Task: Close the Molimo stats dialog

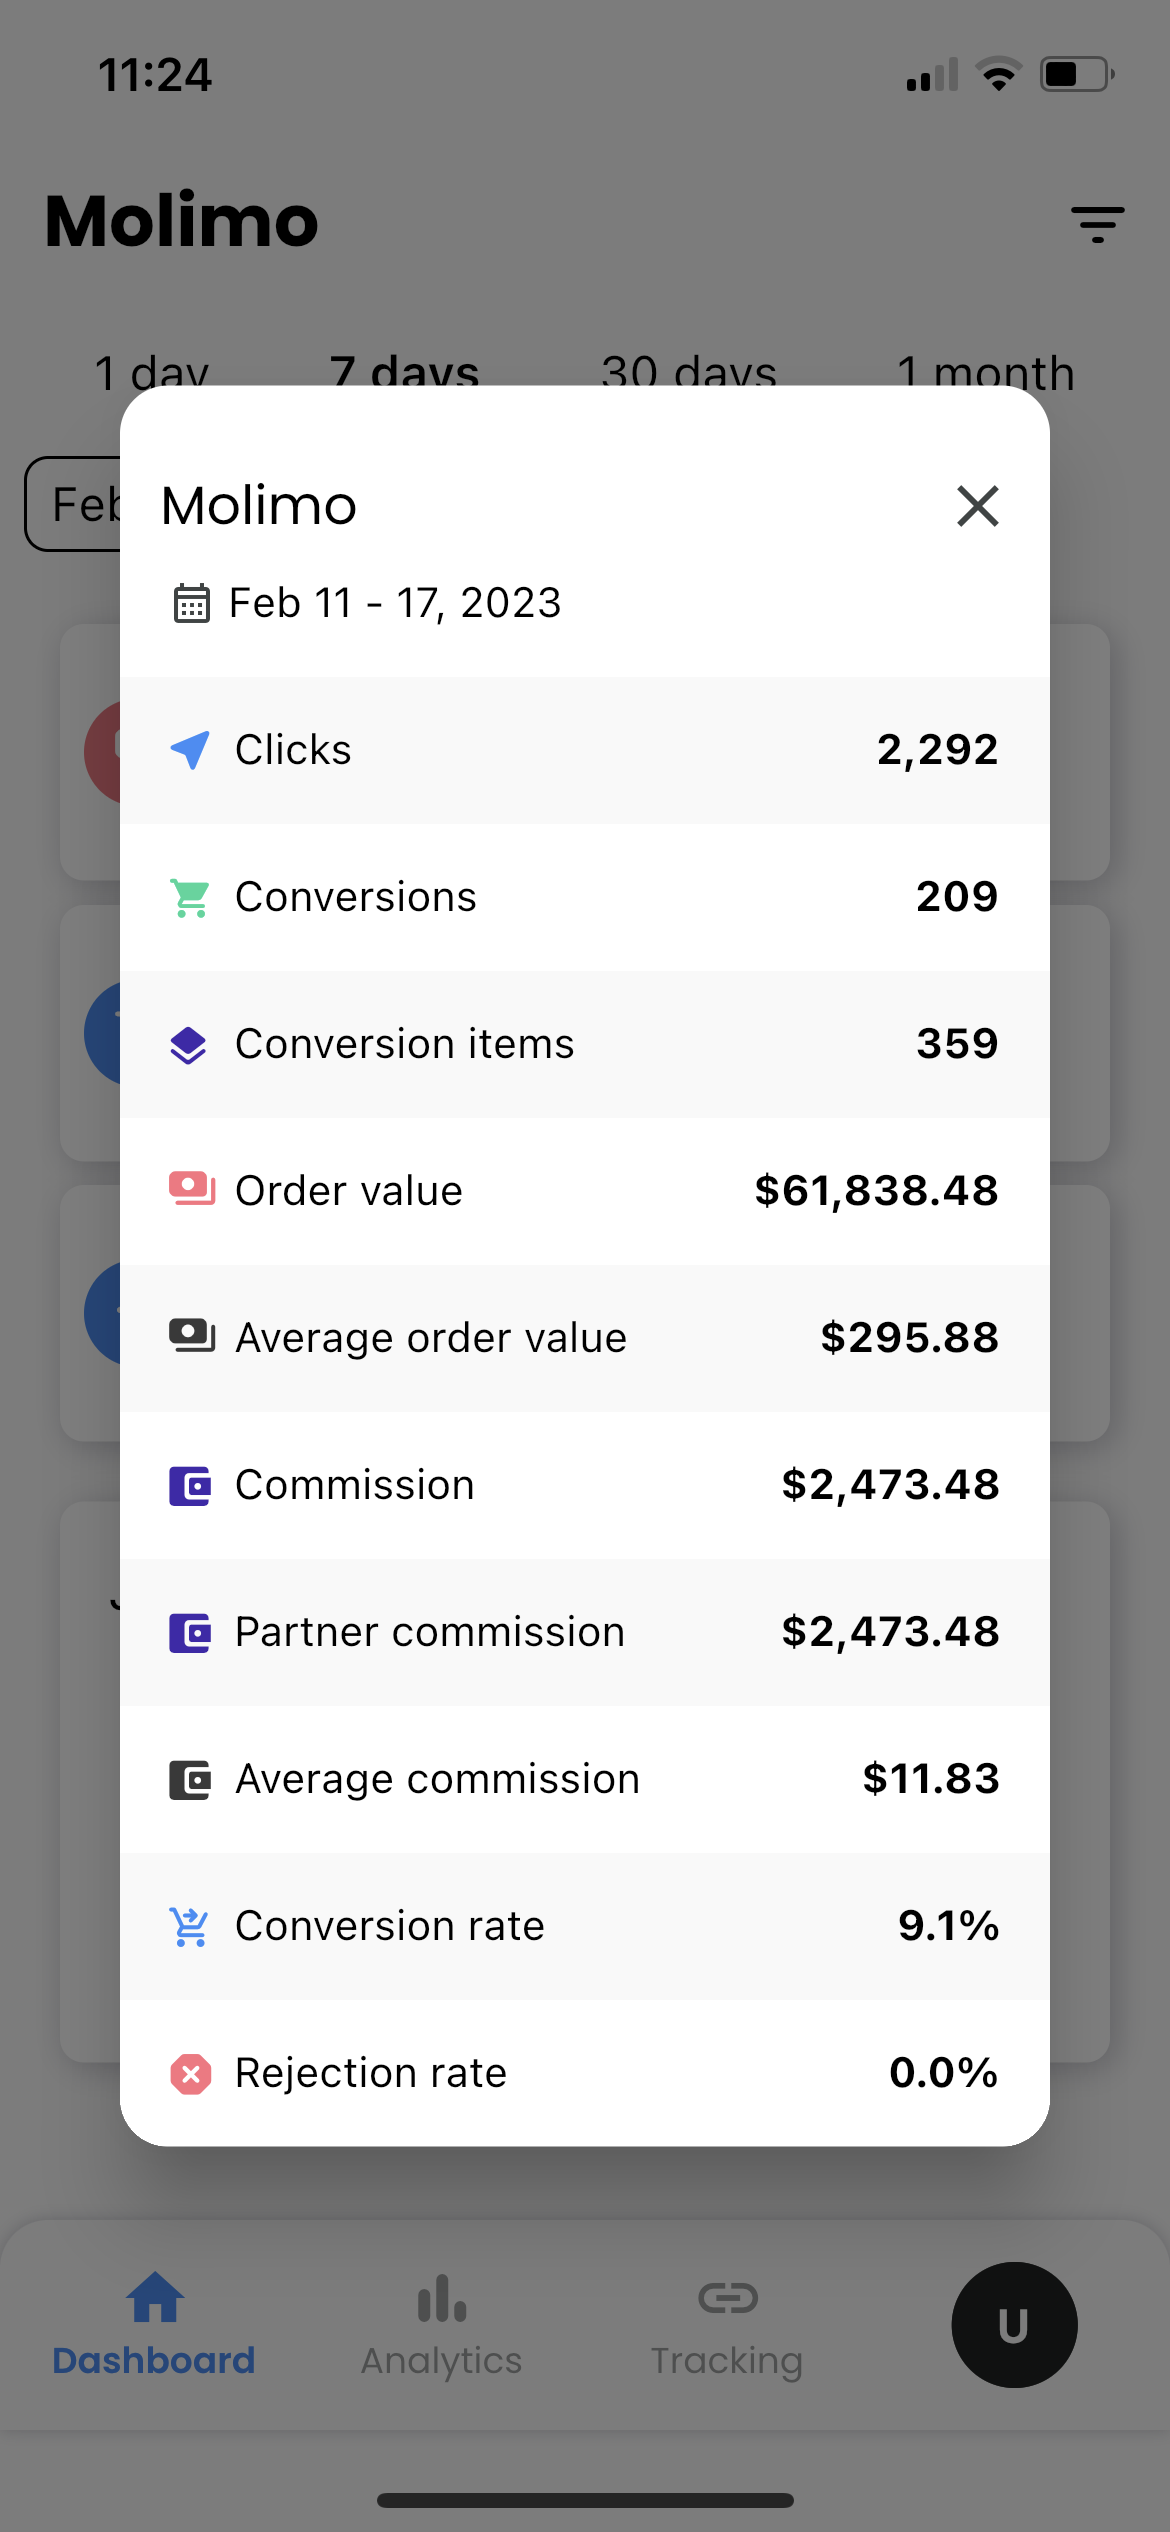Action: pos(977,506)
